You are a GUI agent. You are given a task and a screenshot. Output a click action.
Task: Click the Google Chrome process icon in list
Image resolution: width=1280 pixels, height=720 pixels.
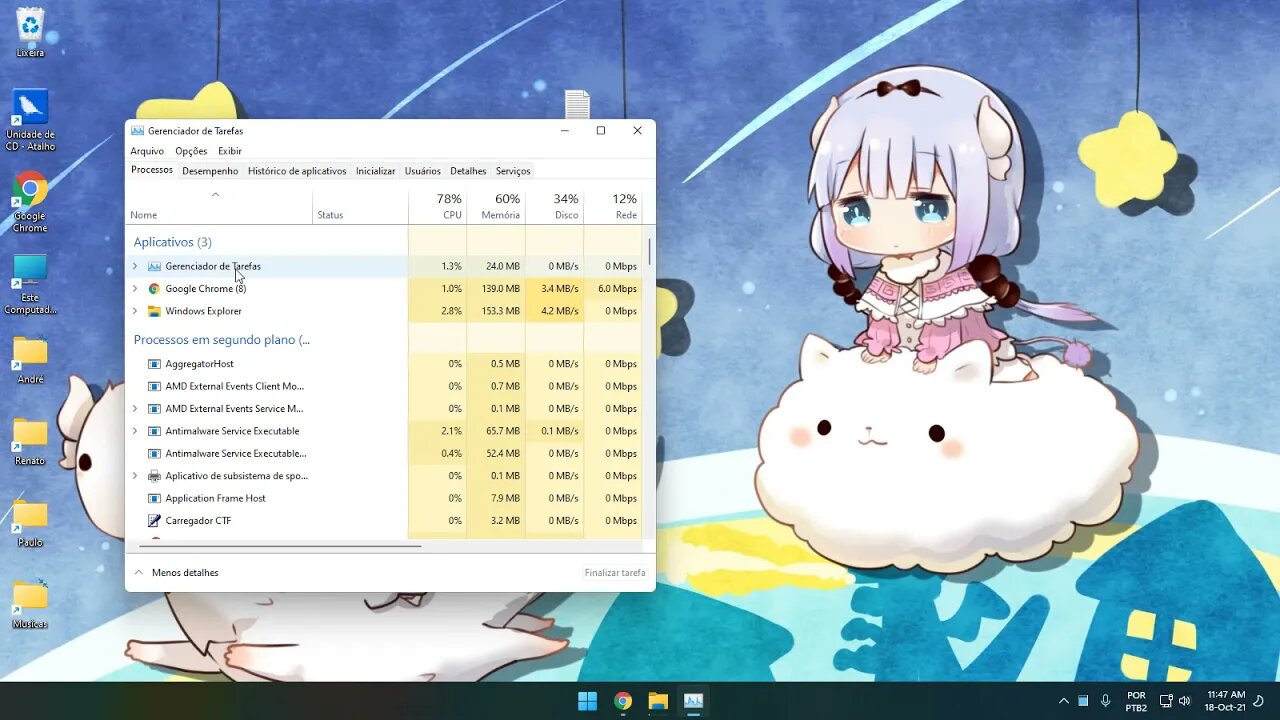[x=154, y=289]
